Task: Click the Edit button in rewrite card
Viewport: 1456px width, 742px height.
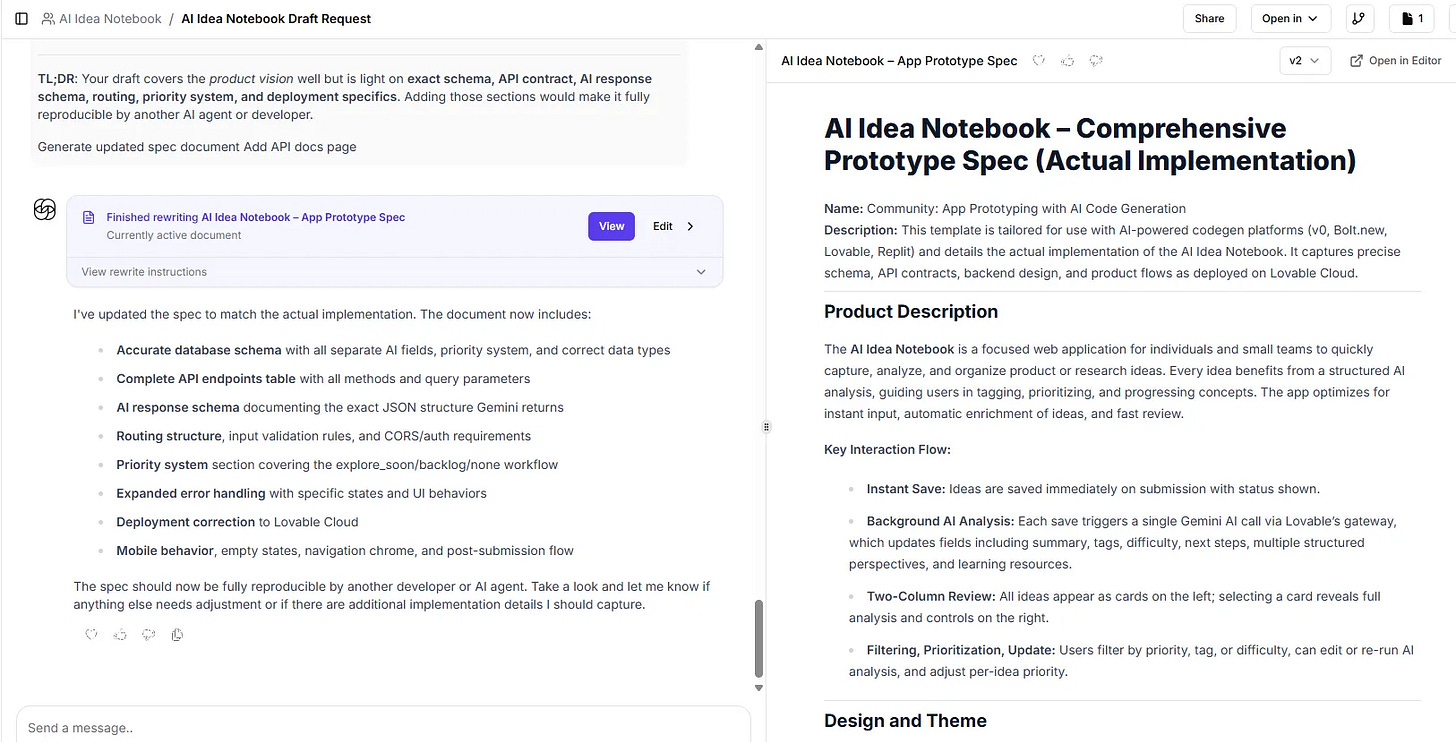Action: click(663, 226)
